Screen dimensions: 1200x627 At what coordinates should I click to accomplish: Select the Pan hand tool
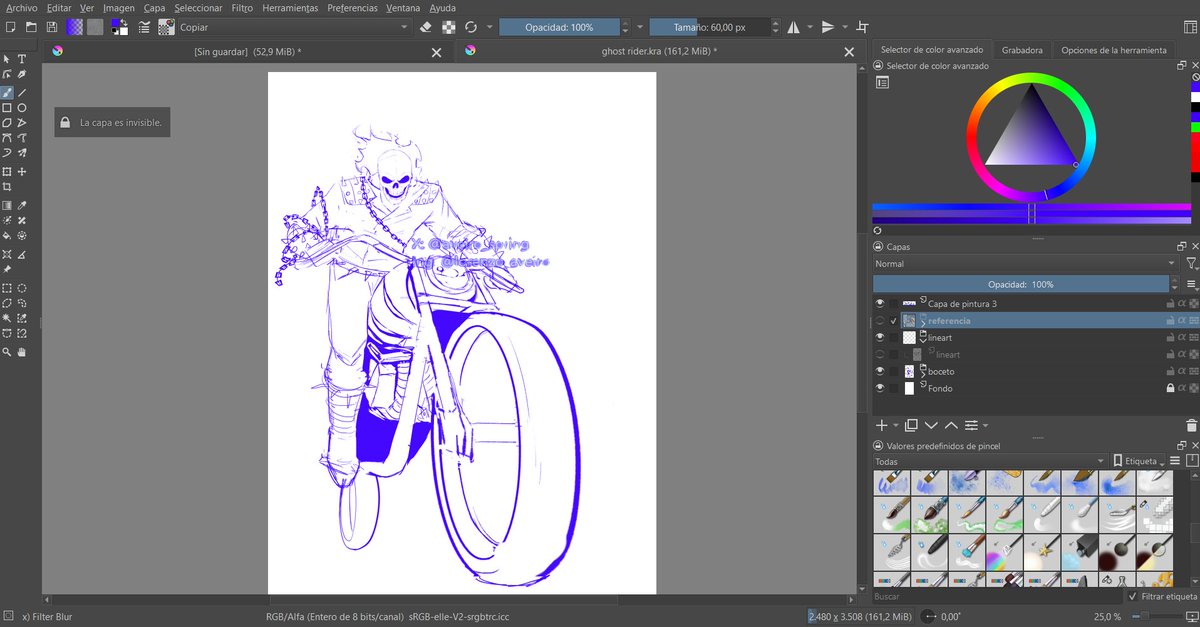tap(22, 352)
